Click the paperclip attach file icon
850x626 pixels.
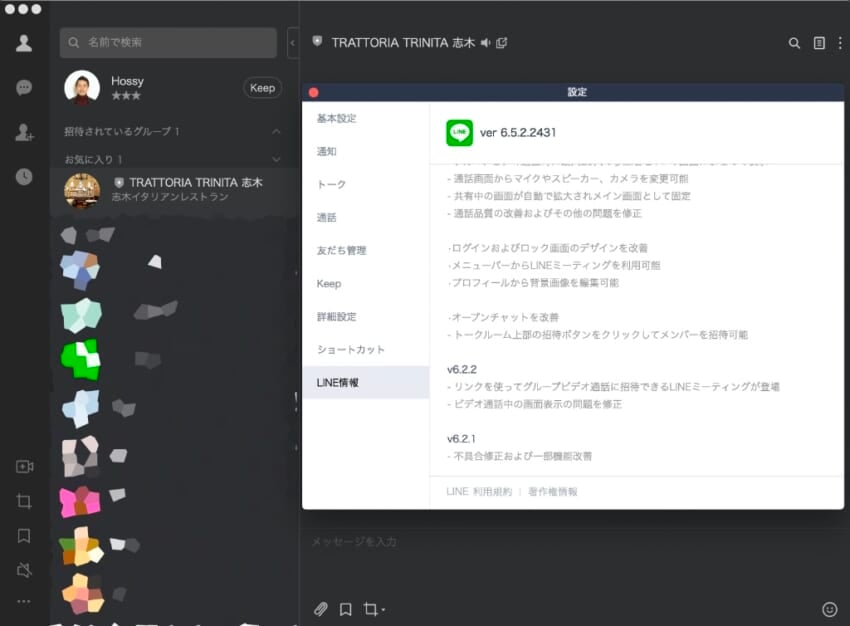pos(321,608)
